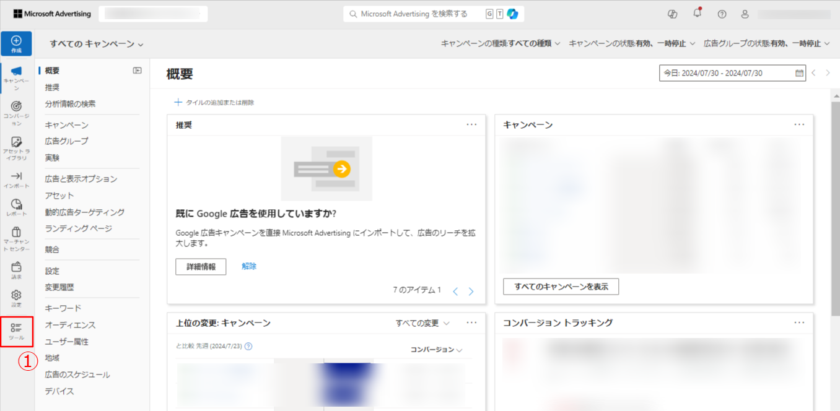840x411 pixels.
Task: Click the すべてのキャンペーンを表示 button
Action: coord(561,287)
